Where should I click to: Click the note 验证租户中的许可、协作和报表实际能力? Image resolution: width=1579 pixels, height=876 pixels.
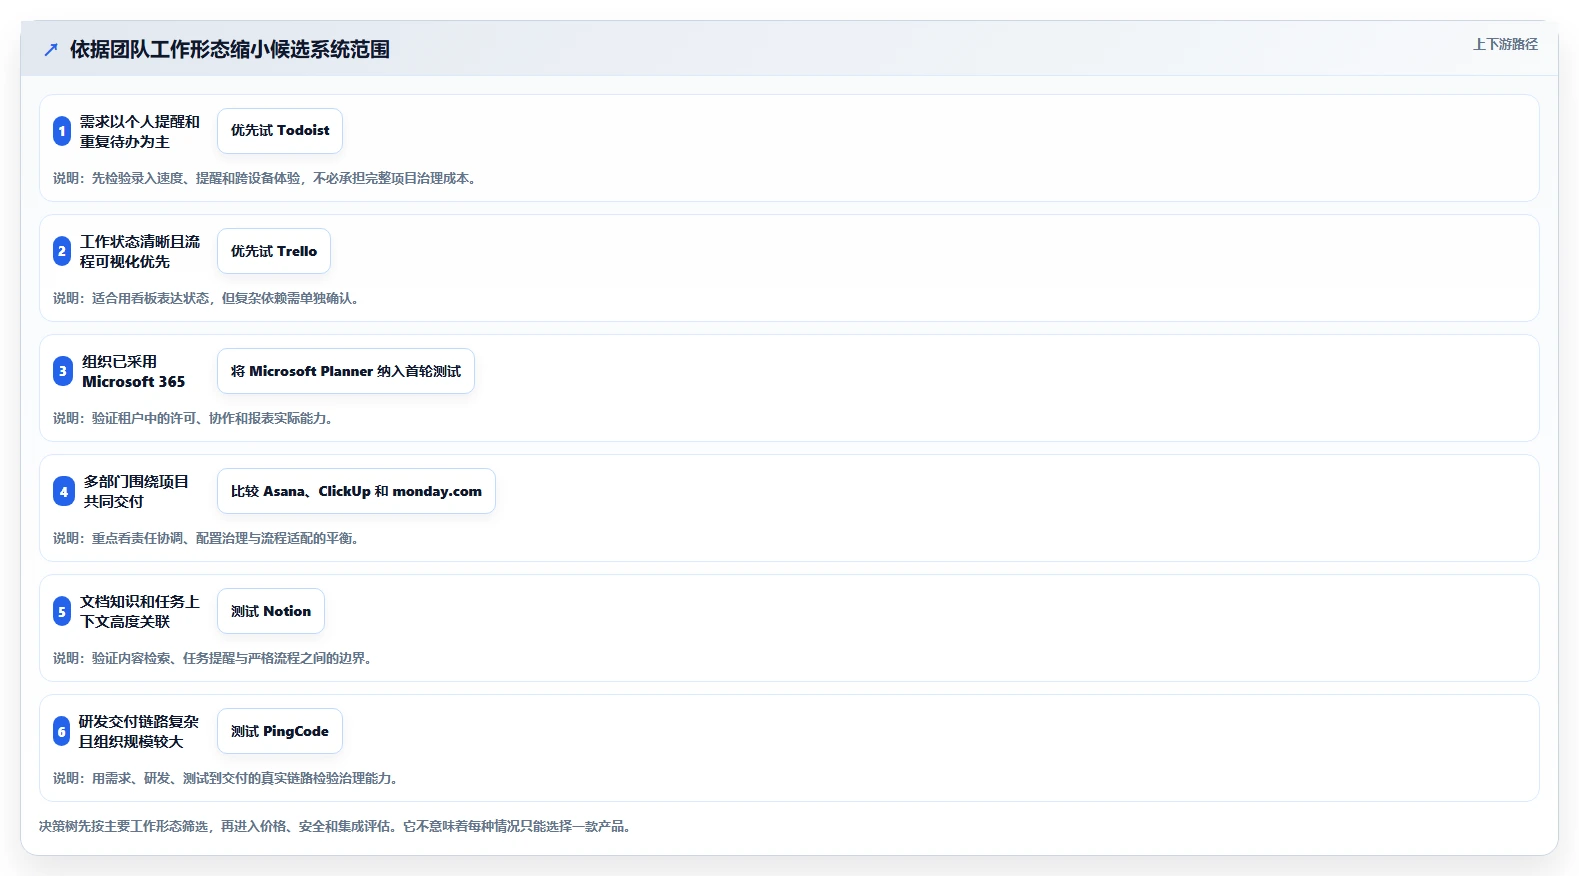[x=212, y=418]
